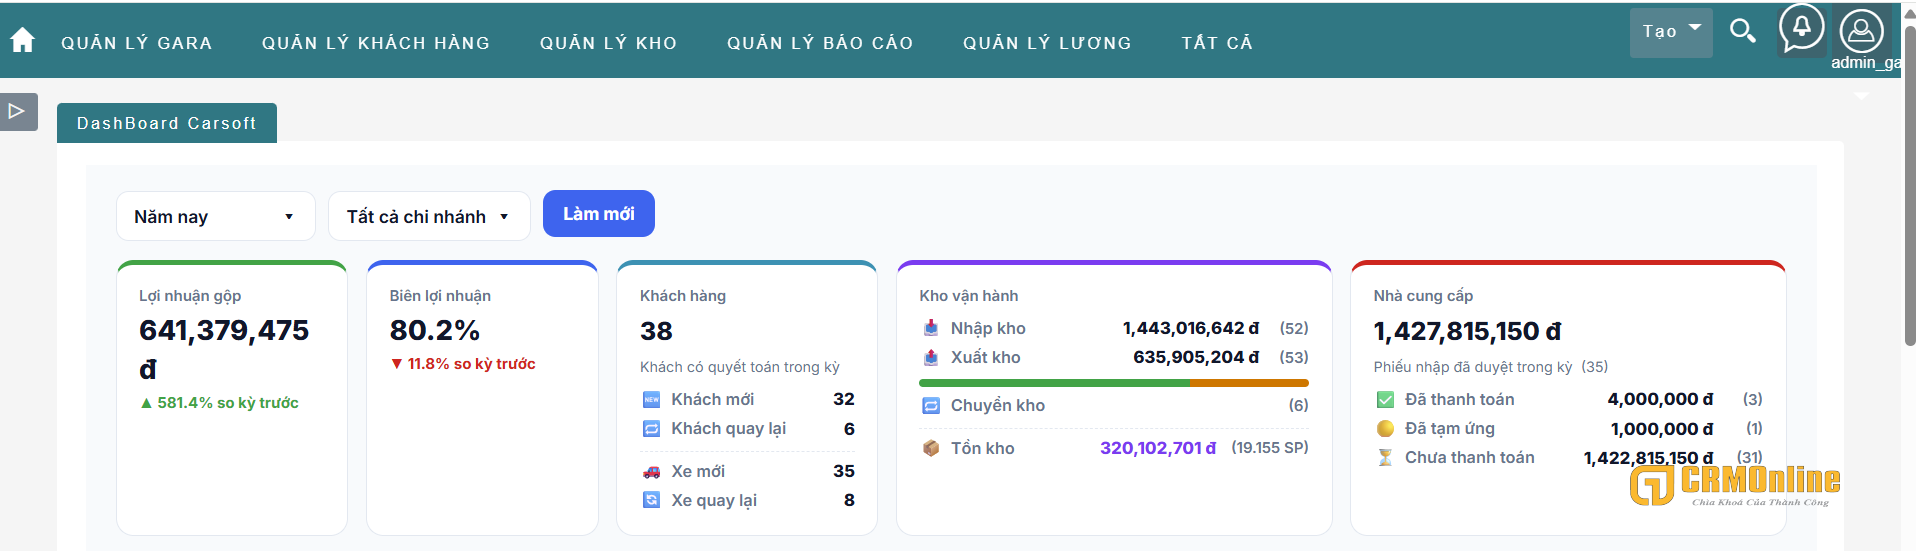Click the Biên lợi nhuận card title
The width and height of the screenshot is (1916, 551).
coord(440,296)
